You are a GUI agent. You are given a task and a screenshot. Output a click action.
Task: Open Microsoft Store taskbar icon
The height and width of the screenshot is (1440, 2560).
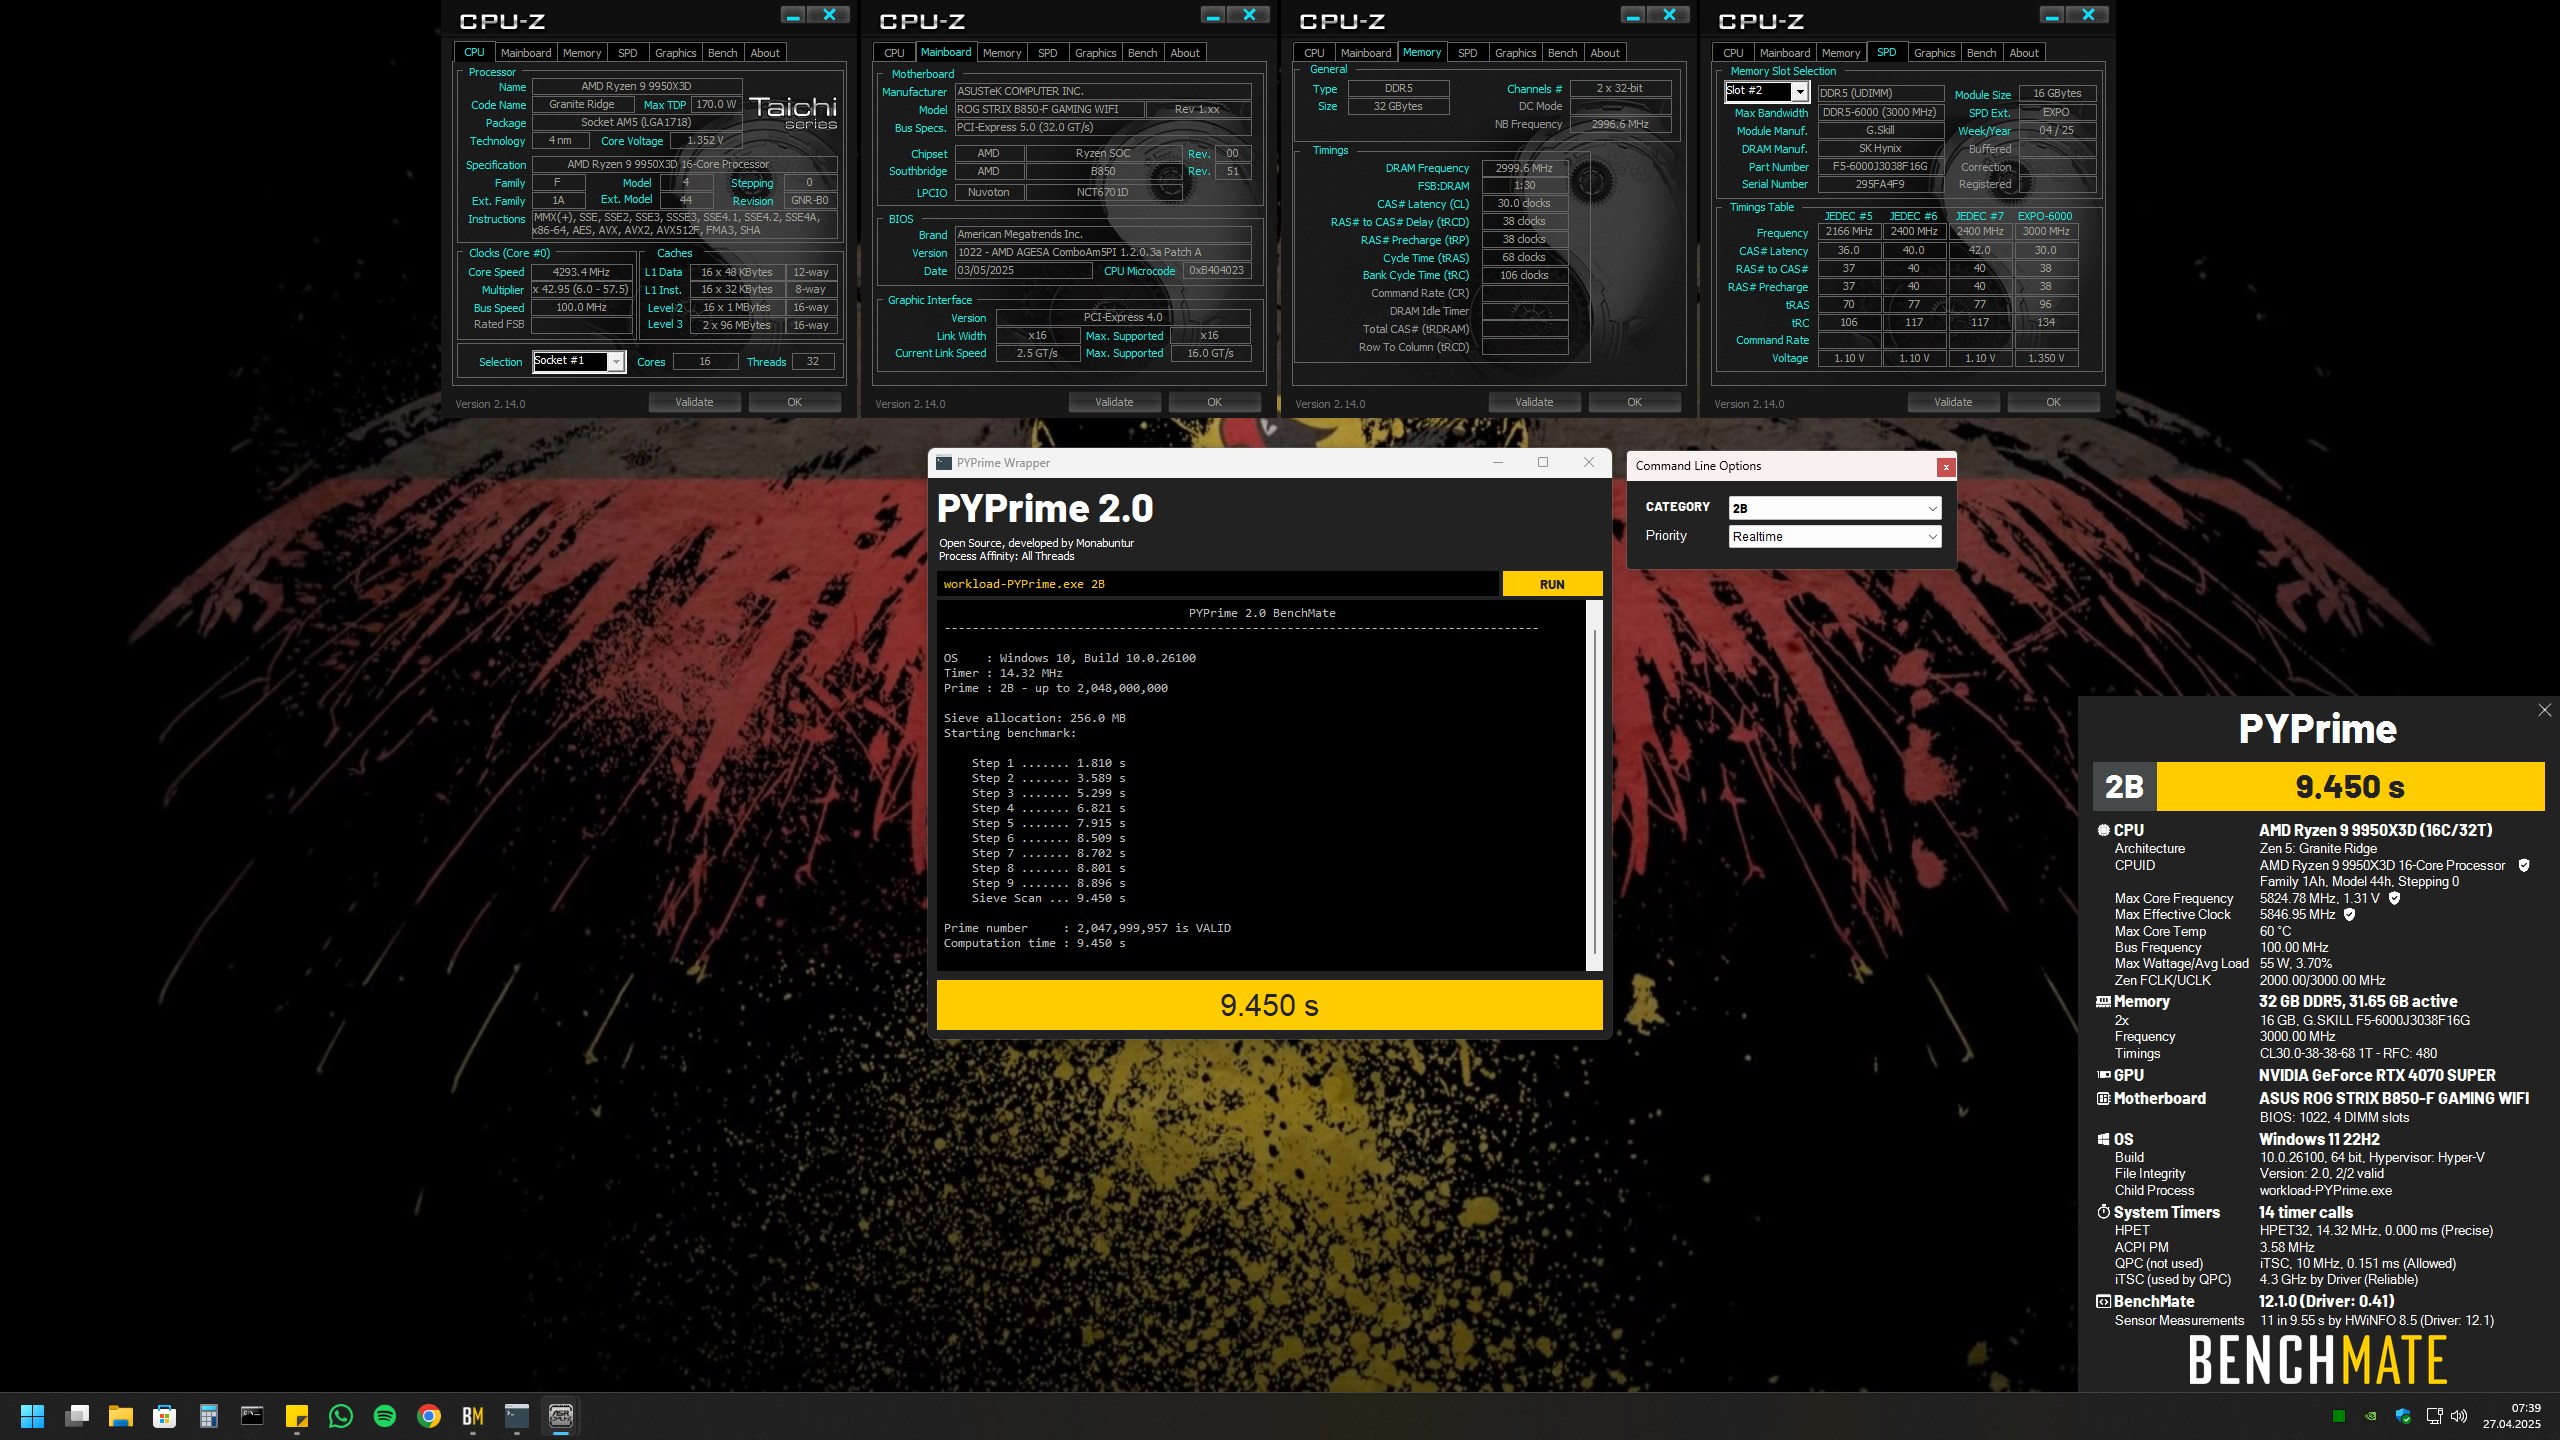pos(165,1416)
